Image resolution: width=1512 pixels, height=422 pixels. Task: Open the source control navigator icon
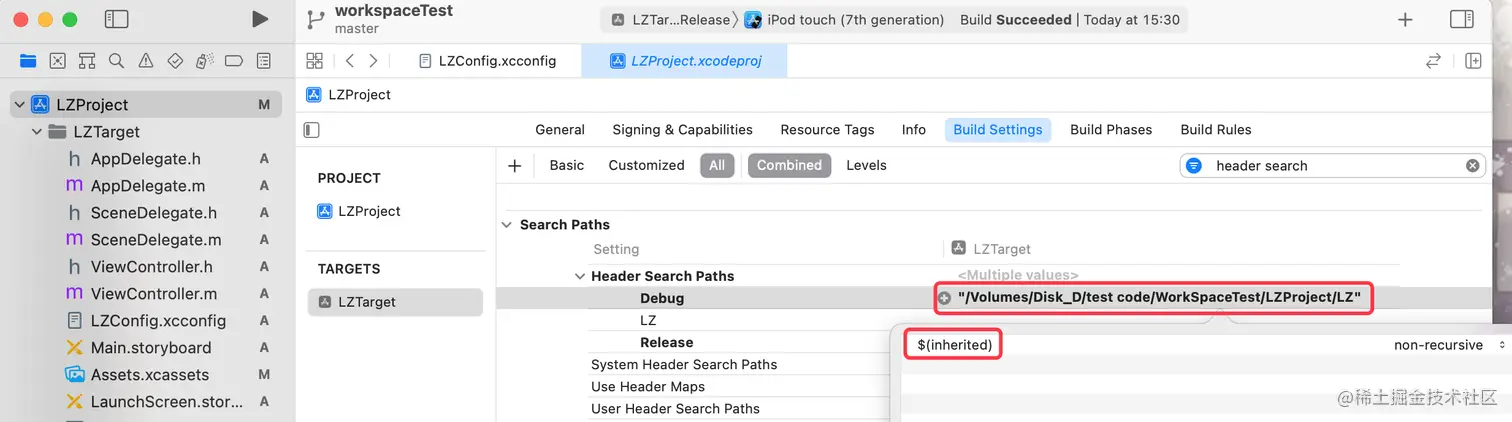[57, 61]
